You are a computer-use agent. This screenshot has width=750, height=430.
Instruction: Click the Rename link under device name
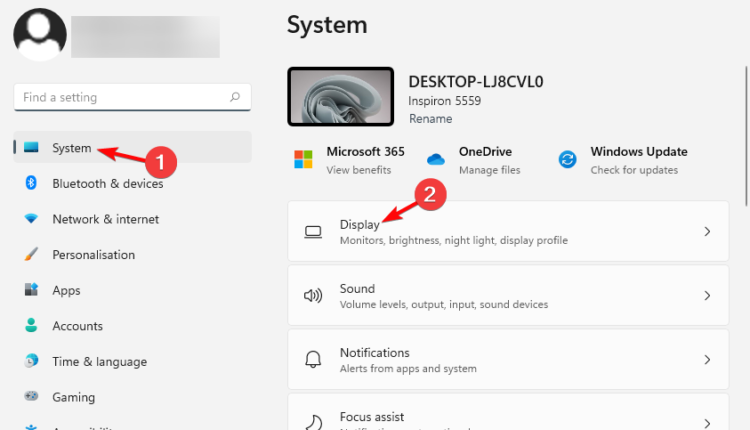pyautogui.click(x=430, y=119)
